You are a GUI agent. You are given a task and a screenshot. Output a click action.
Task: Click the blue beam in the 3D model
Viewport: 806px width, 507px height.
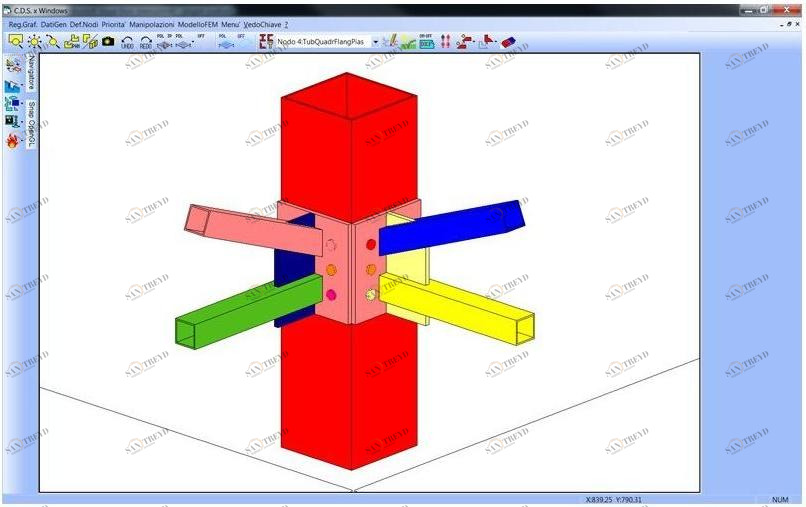450,227
